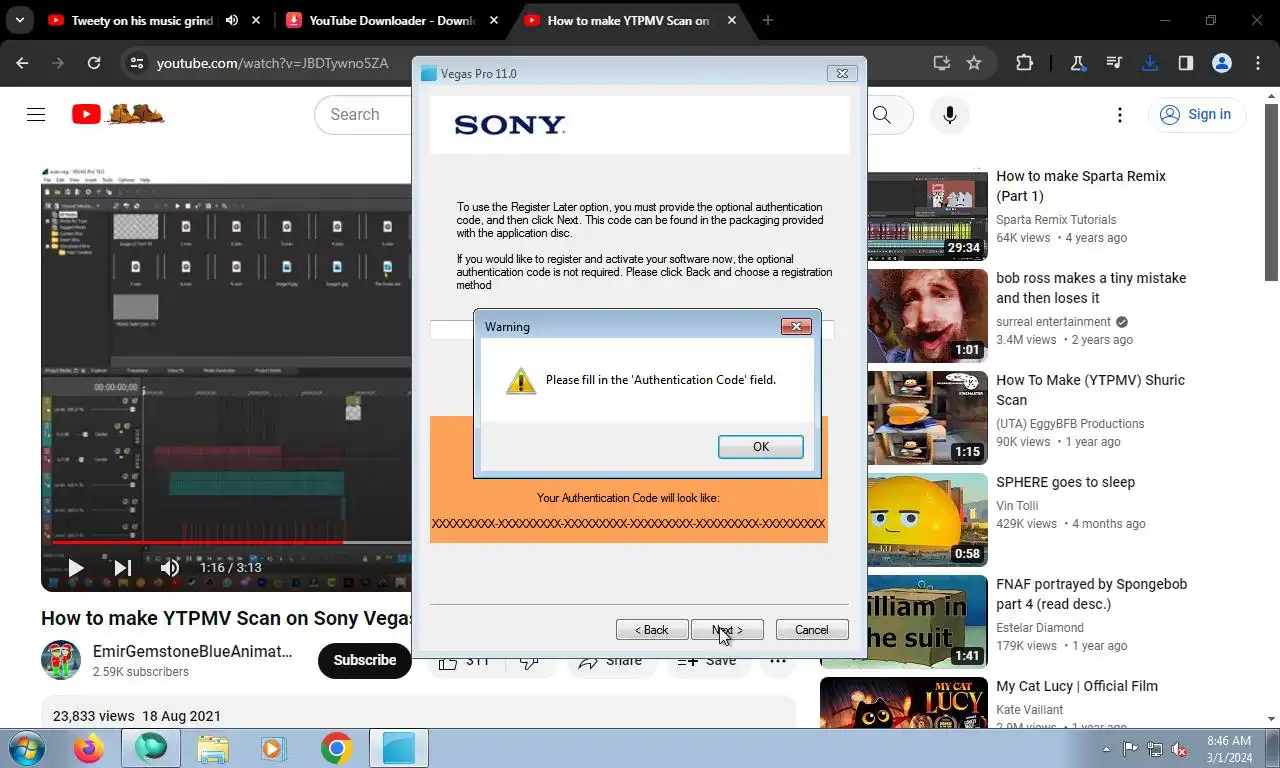Go back in browser history
1280x768 pixels.
point(22,63)
